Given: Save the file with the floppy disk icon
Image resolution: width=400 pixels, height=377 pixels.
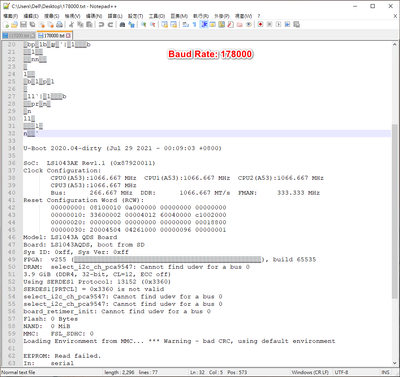Looking at the screenshot, I should click(x=23, y=25).
